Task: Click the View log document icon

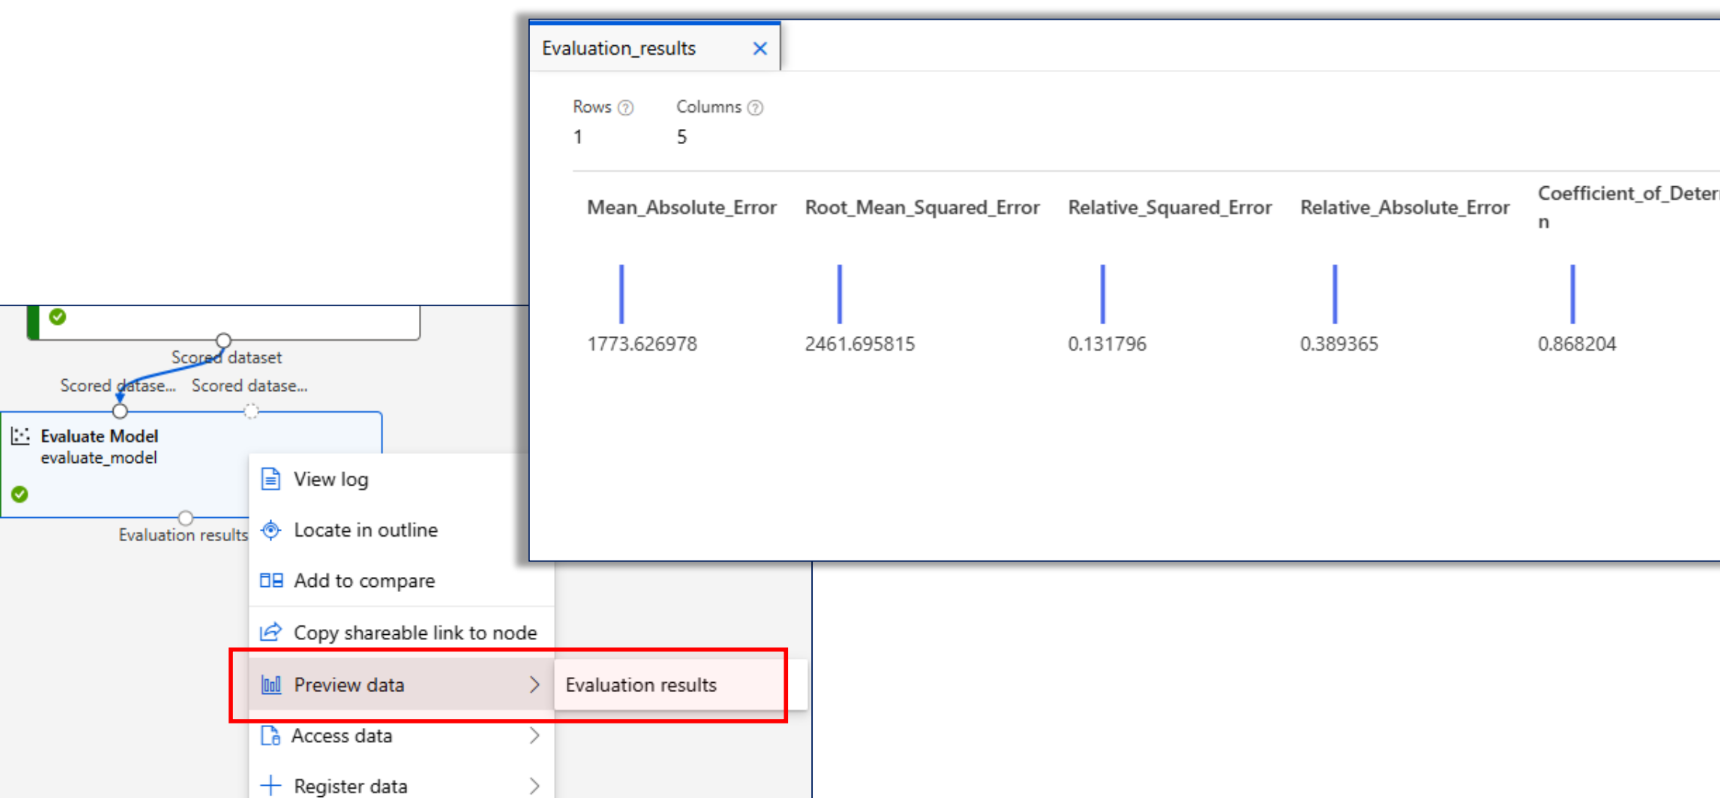Action: 270,479
